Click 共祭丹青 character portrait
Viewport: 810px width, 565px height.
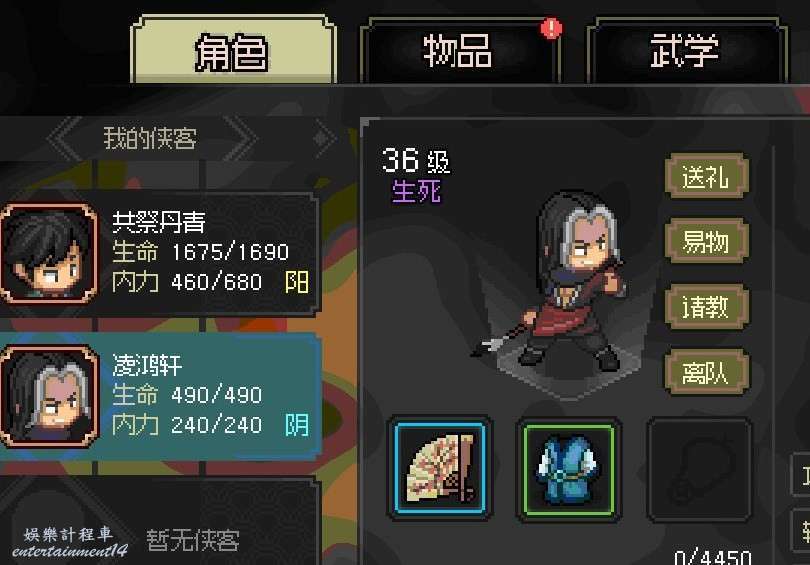(49, 253)
